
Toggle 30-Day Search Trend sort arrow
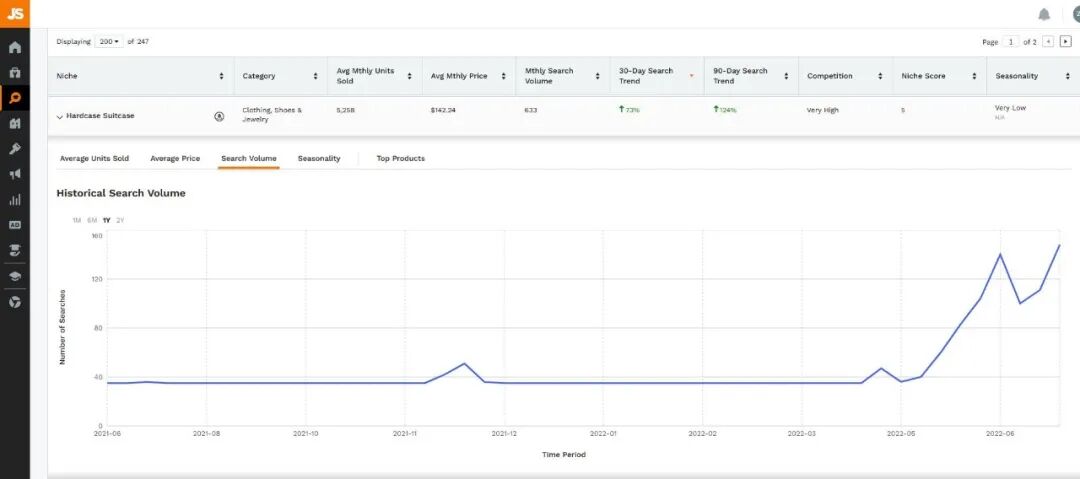[692, 77]
